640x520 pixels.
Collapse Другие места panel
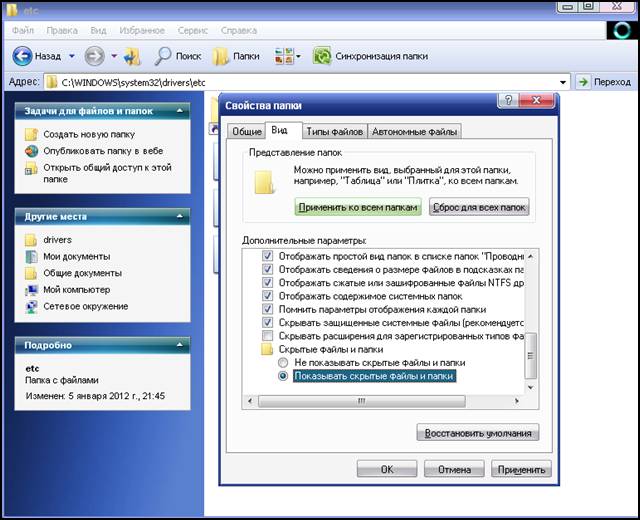[x=180, y=216]
